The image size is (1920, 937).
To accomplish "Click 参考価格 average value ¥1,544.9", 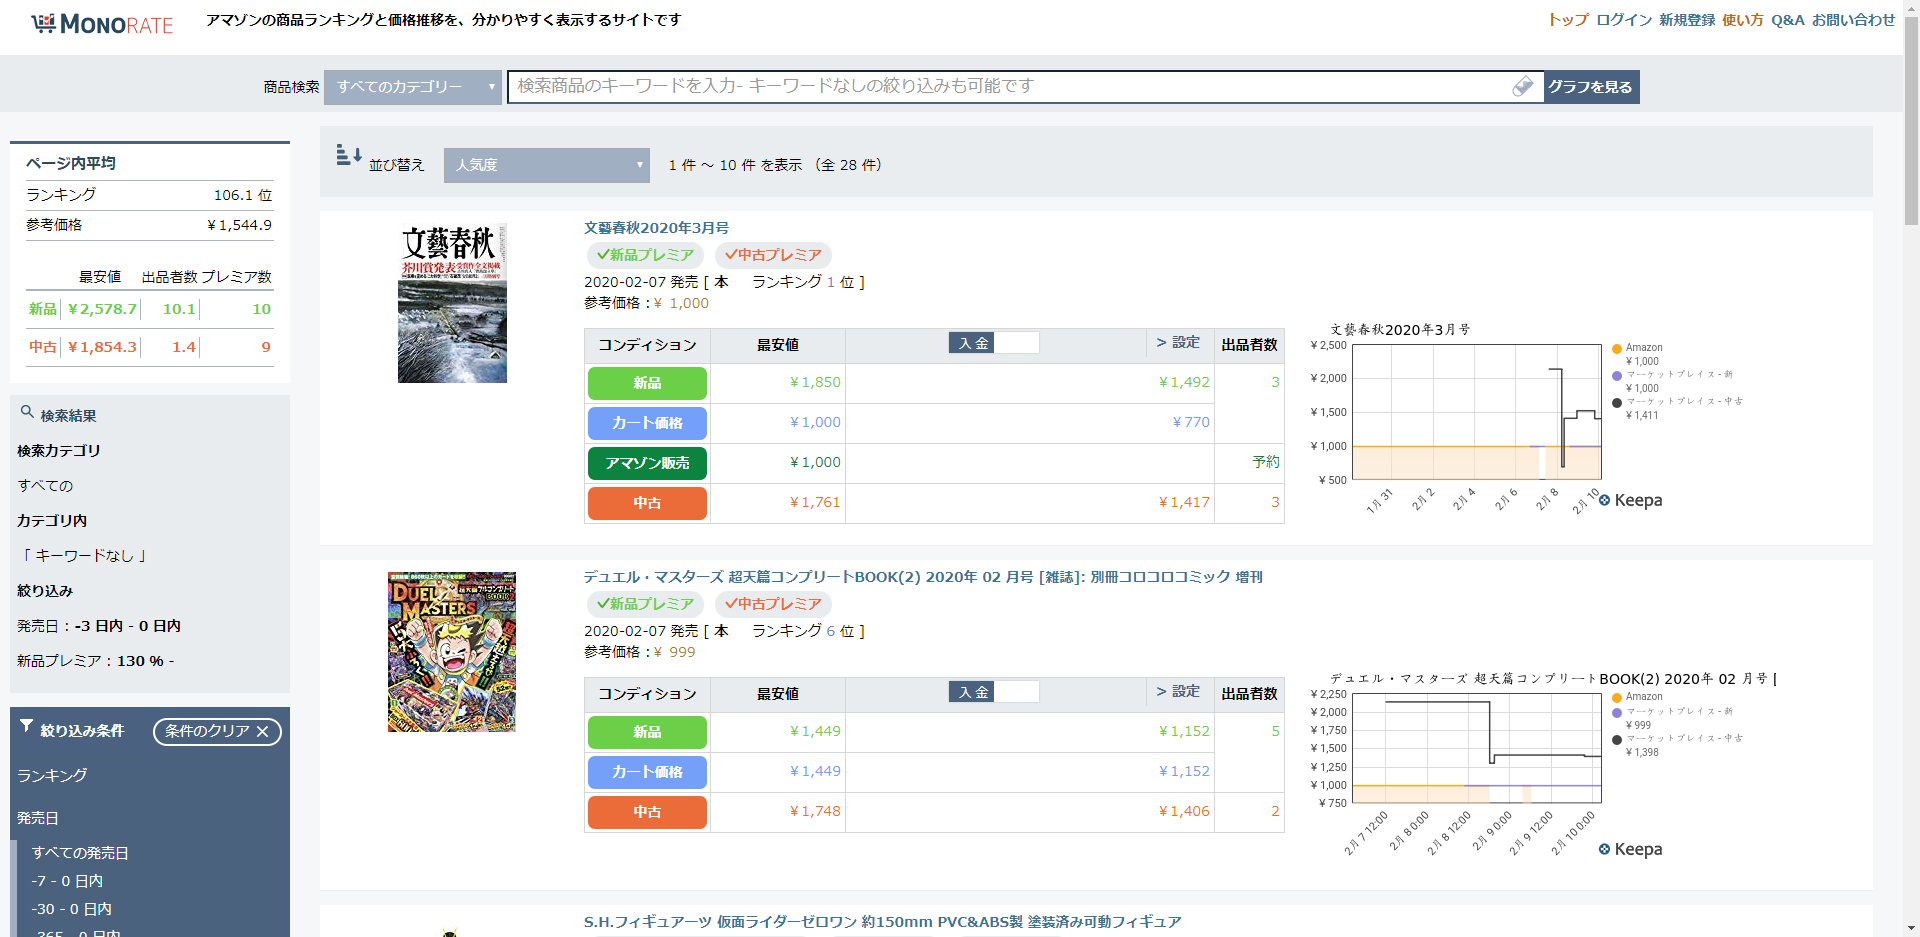I will click(239, 225).
